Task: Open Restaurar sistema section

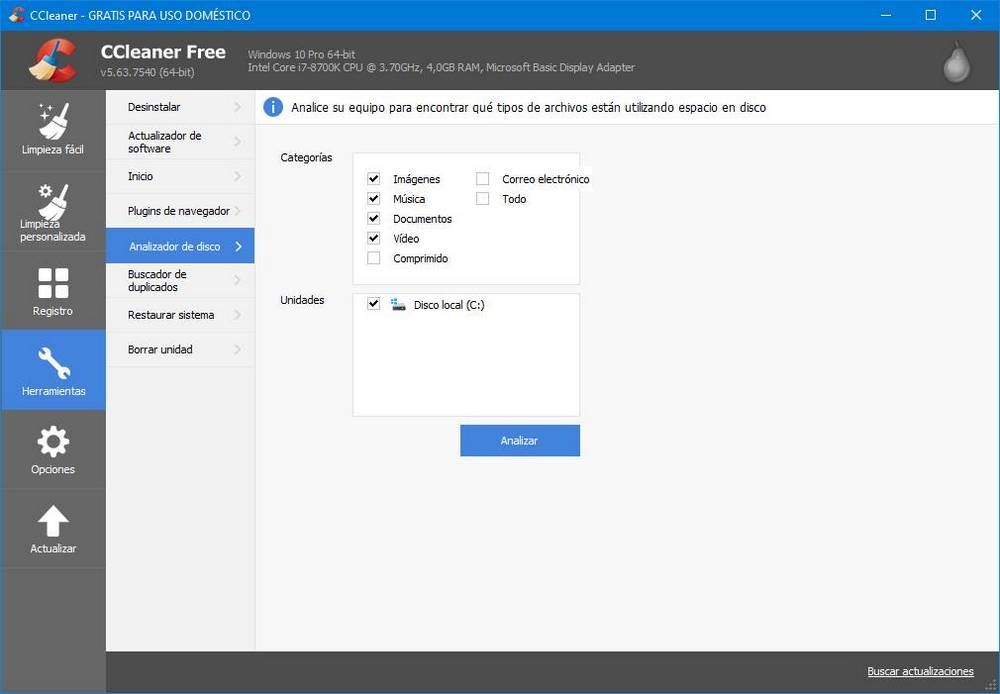Action: pyautogui.click(x=180, y=314)
